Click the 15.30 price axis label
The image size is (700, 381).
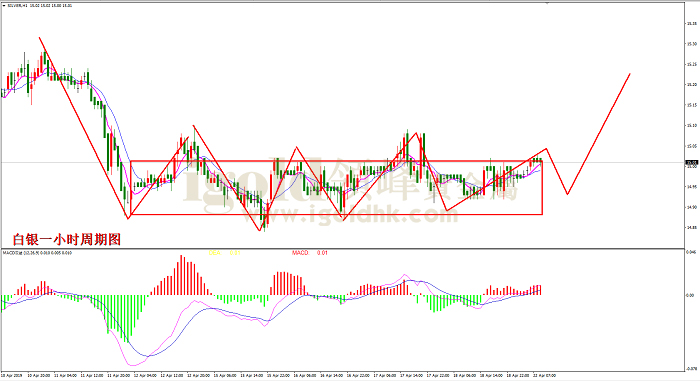(692, 44)
